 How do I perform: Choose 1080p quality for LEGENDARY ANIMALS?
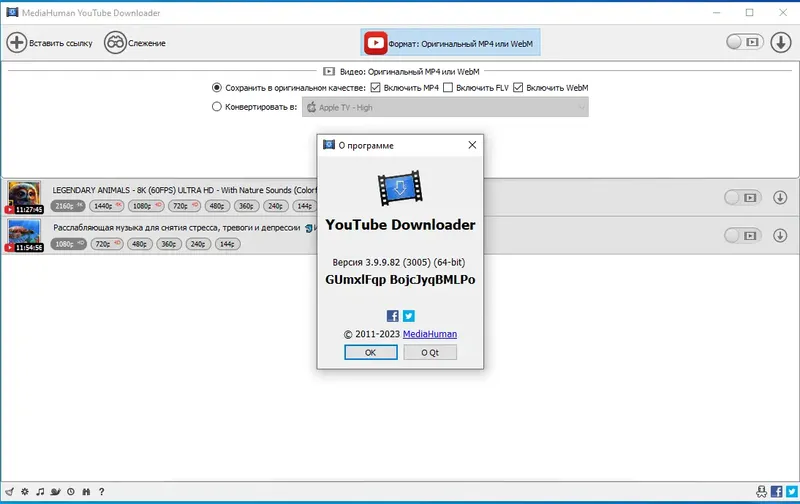point(146,206)
